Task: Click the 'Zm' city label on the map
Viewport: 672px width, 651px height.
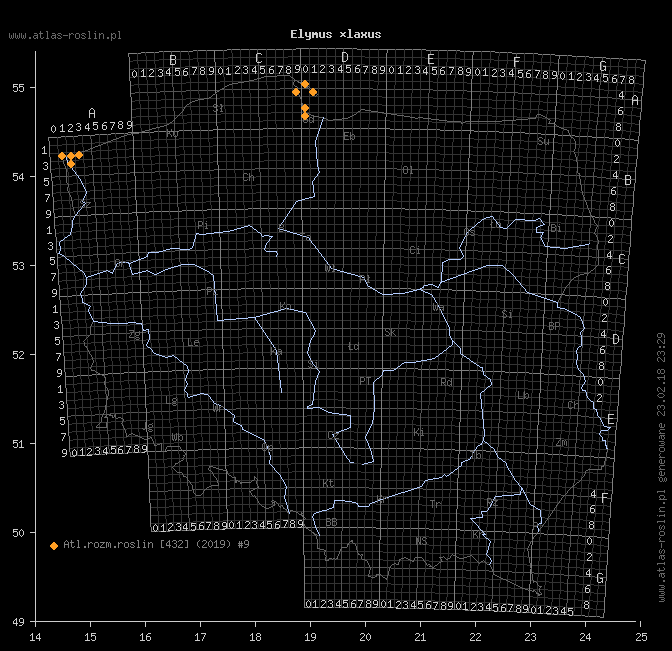Action: pos(562,442)
